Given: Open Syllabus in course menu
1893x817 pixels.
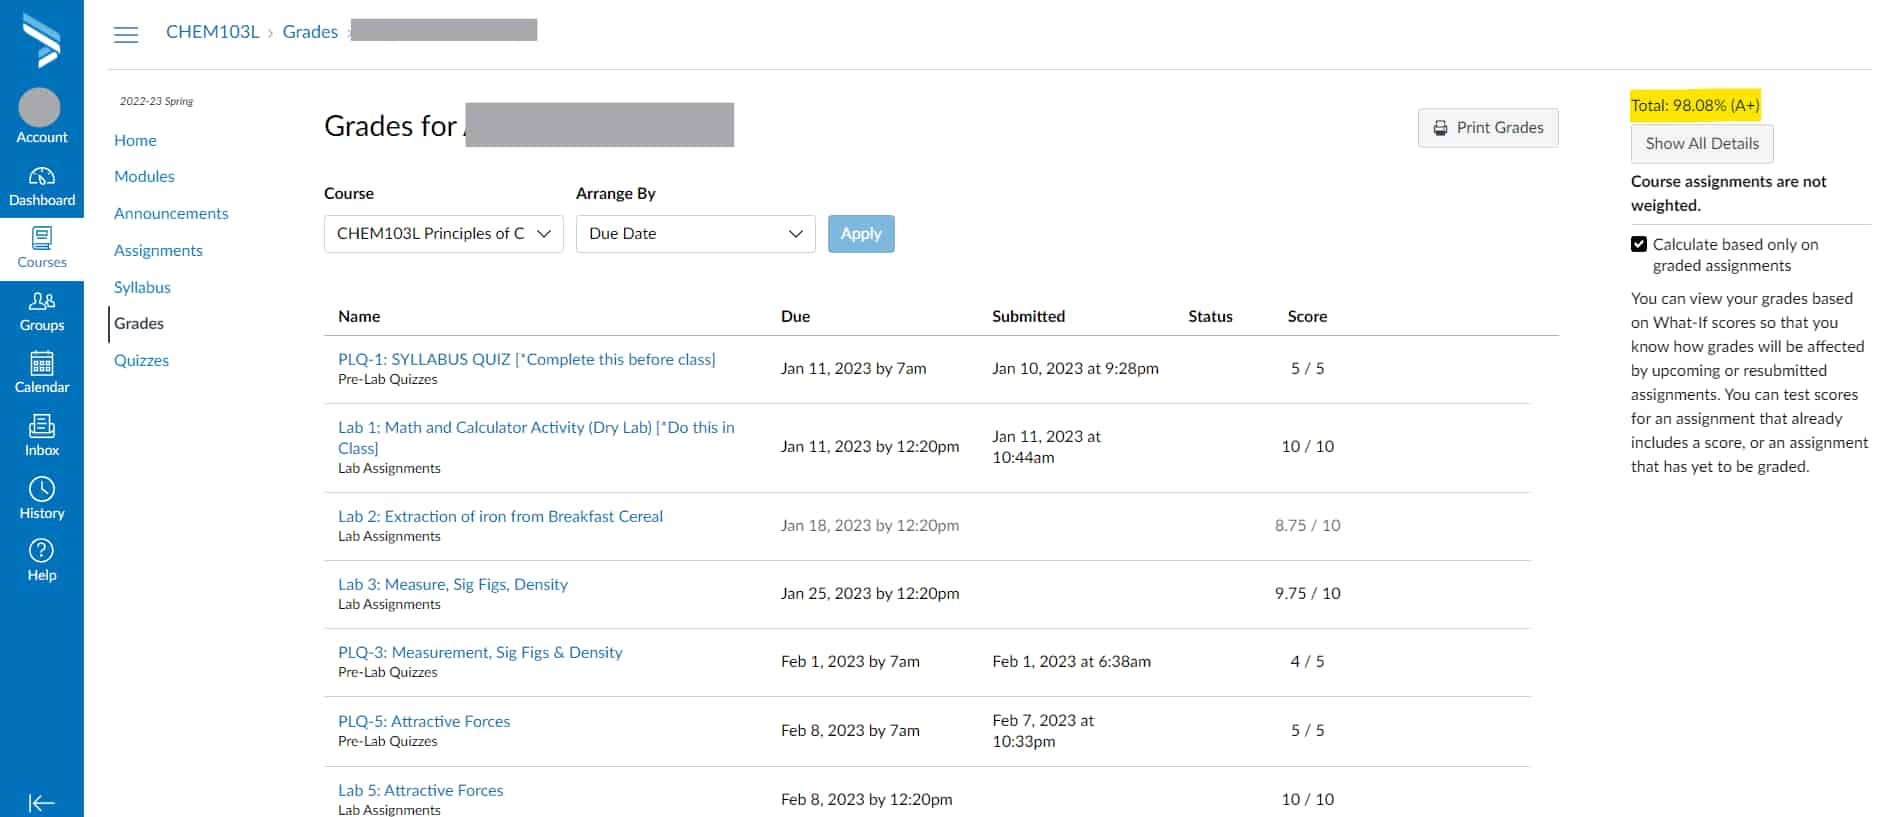Looking at the screenshot, I should coord(142,287).
